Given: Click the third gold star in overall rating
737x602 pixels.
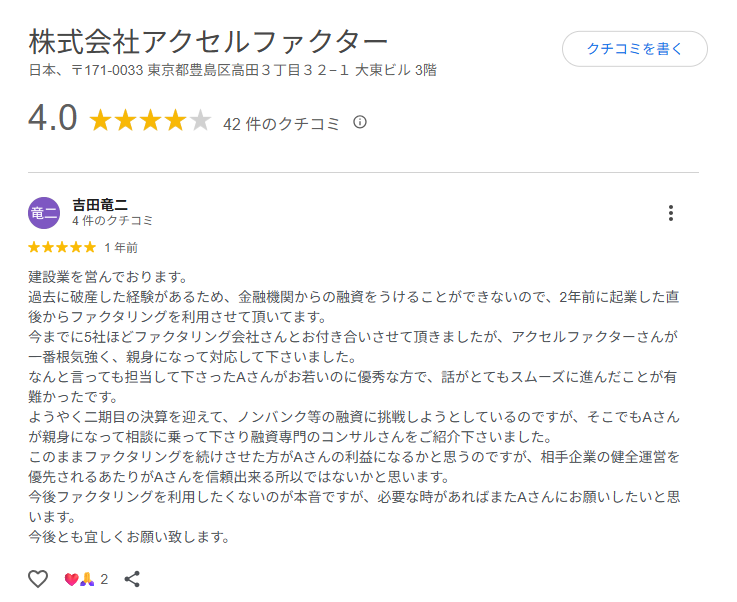Looking at the screenshot, I should click(x=150, y=122).
